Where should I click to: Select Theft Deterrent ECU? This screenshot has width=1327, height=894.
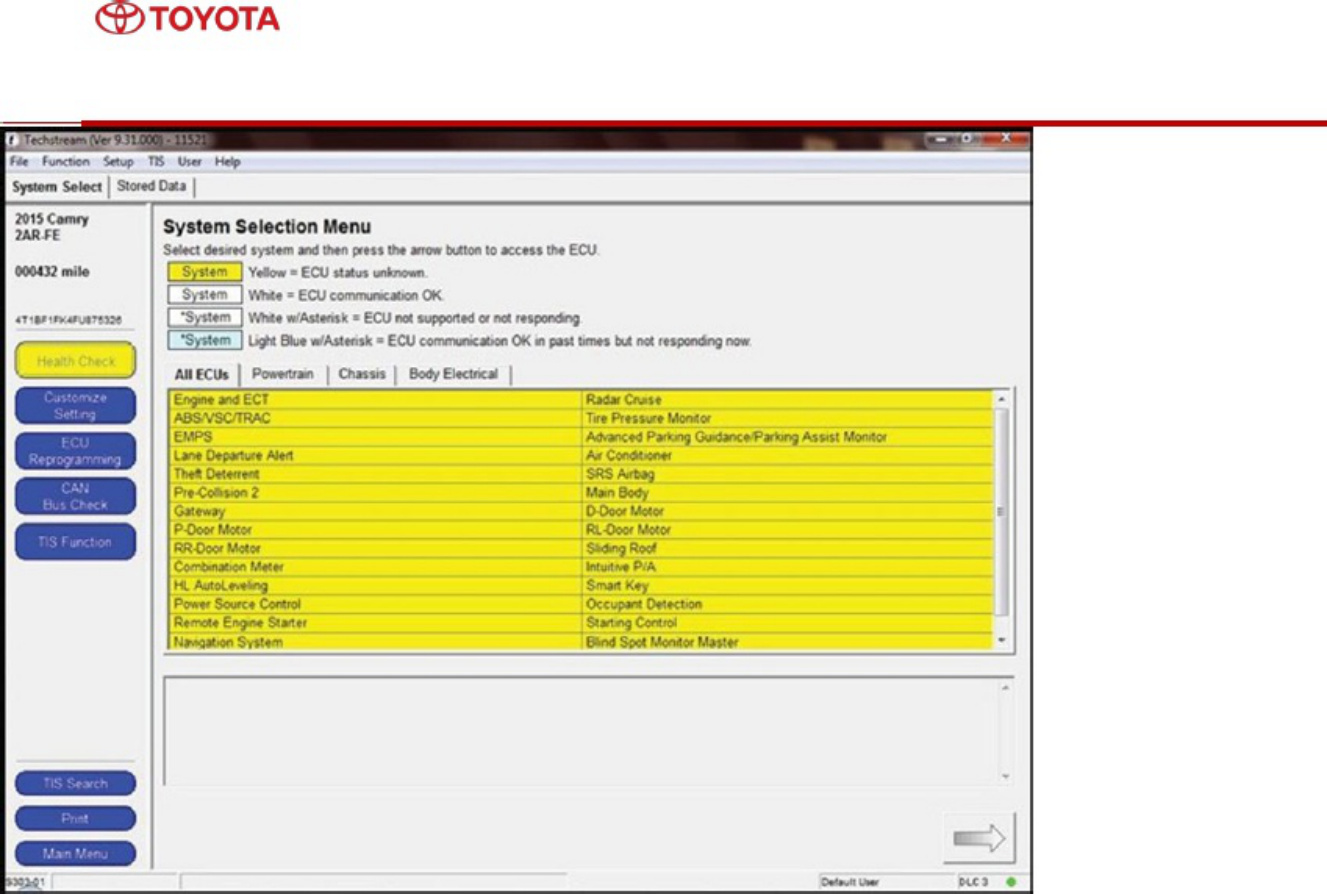pyautogui.click(x=375, y=474)
